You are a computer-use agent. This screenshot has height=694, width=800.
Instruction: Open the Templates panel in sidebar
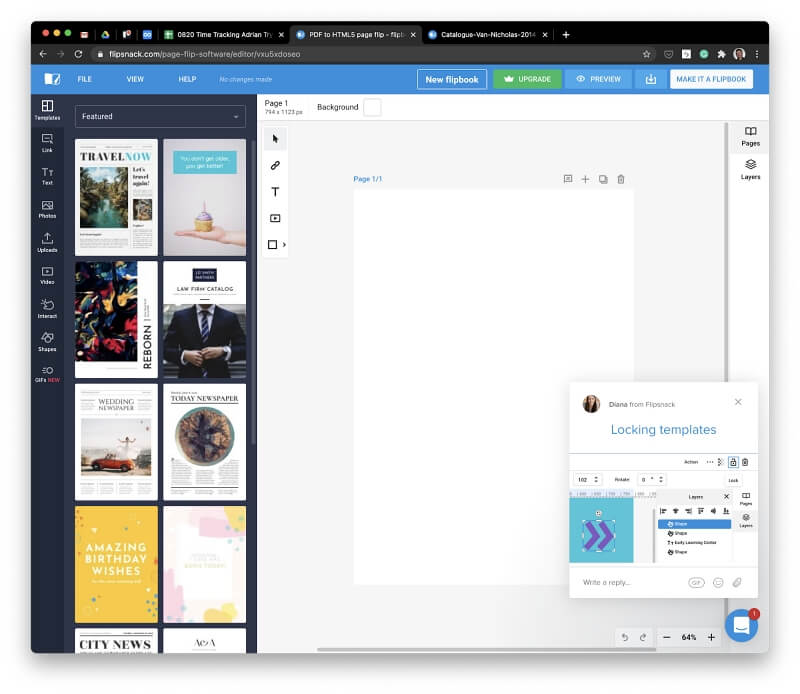coord(47,110)
